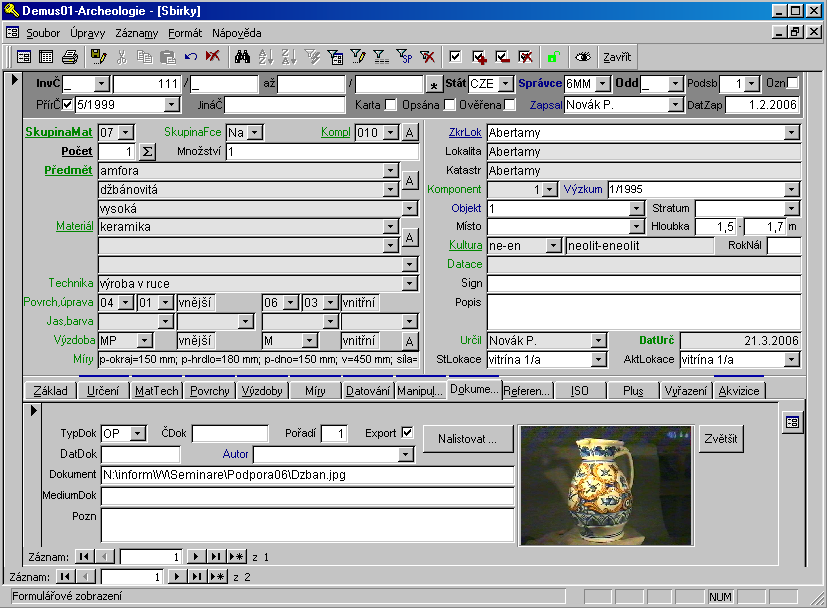Open the Výzkum 1/1995 dropdown
Screen dimensions: 827x608
(791, 189)
